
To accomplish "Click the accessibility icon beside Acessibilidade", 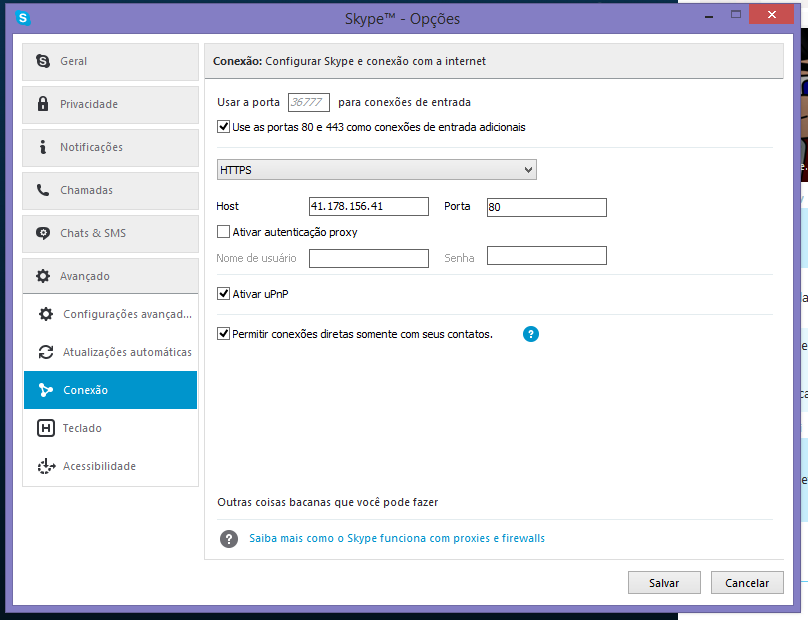I will coord(46,466).
